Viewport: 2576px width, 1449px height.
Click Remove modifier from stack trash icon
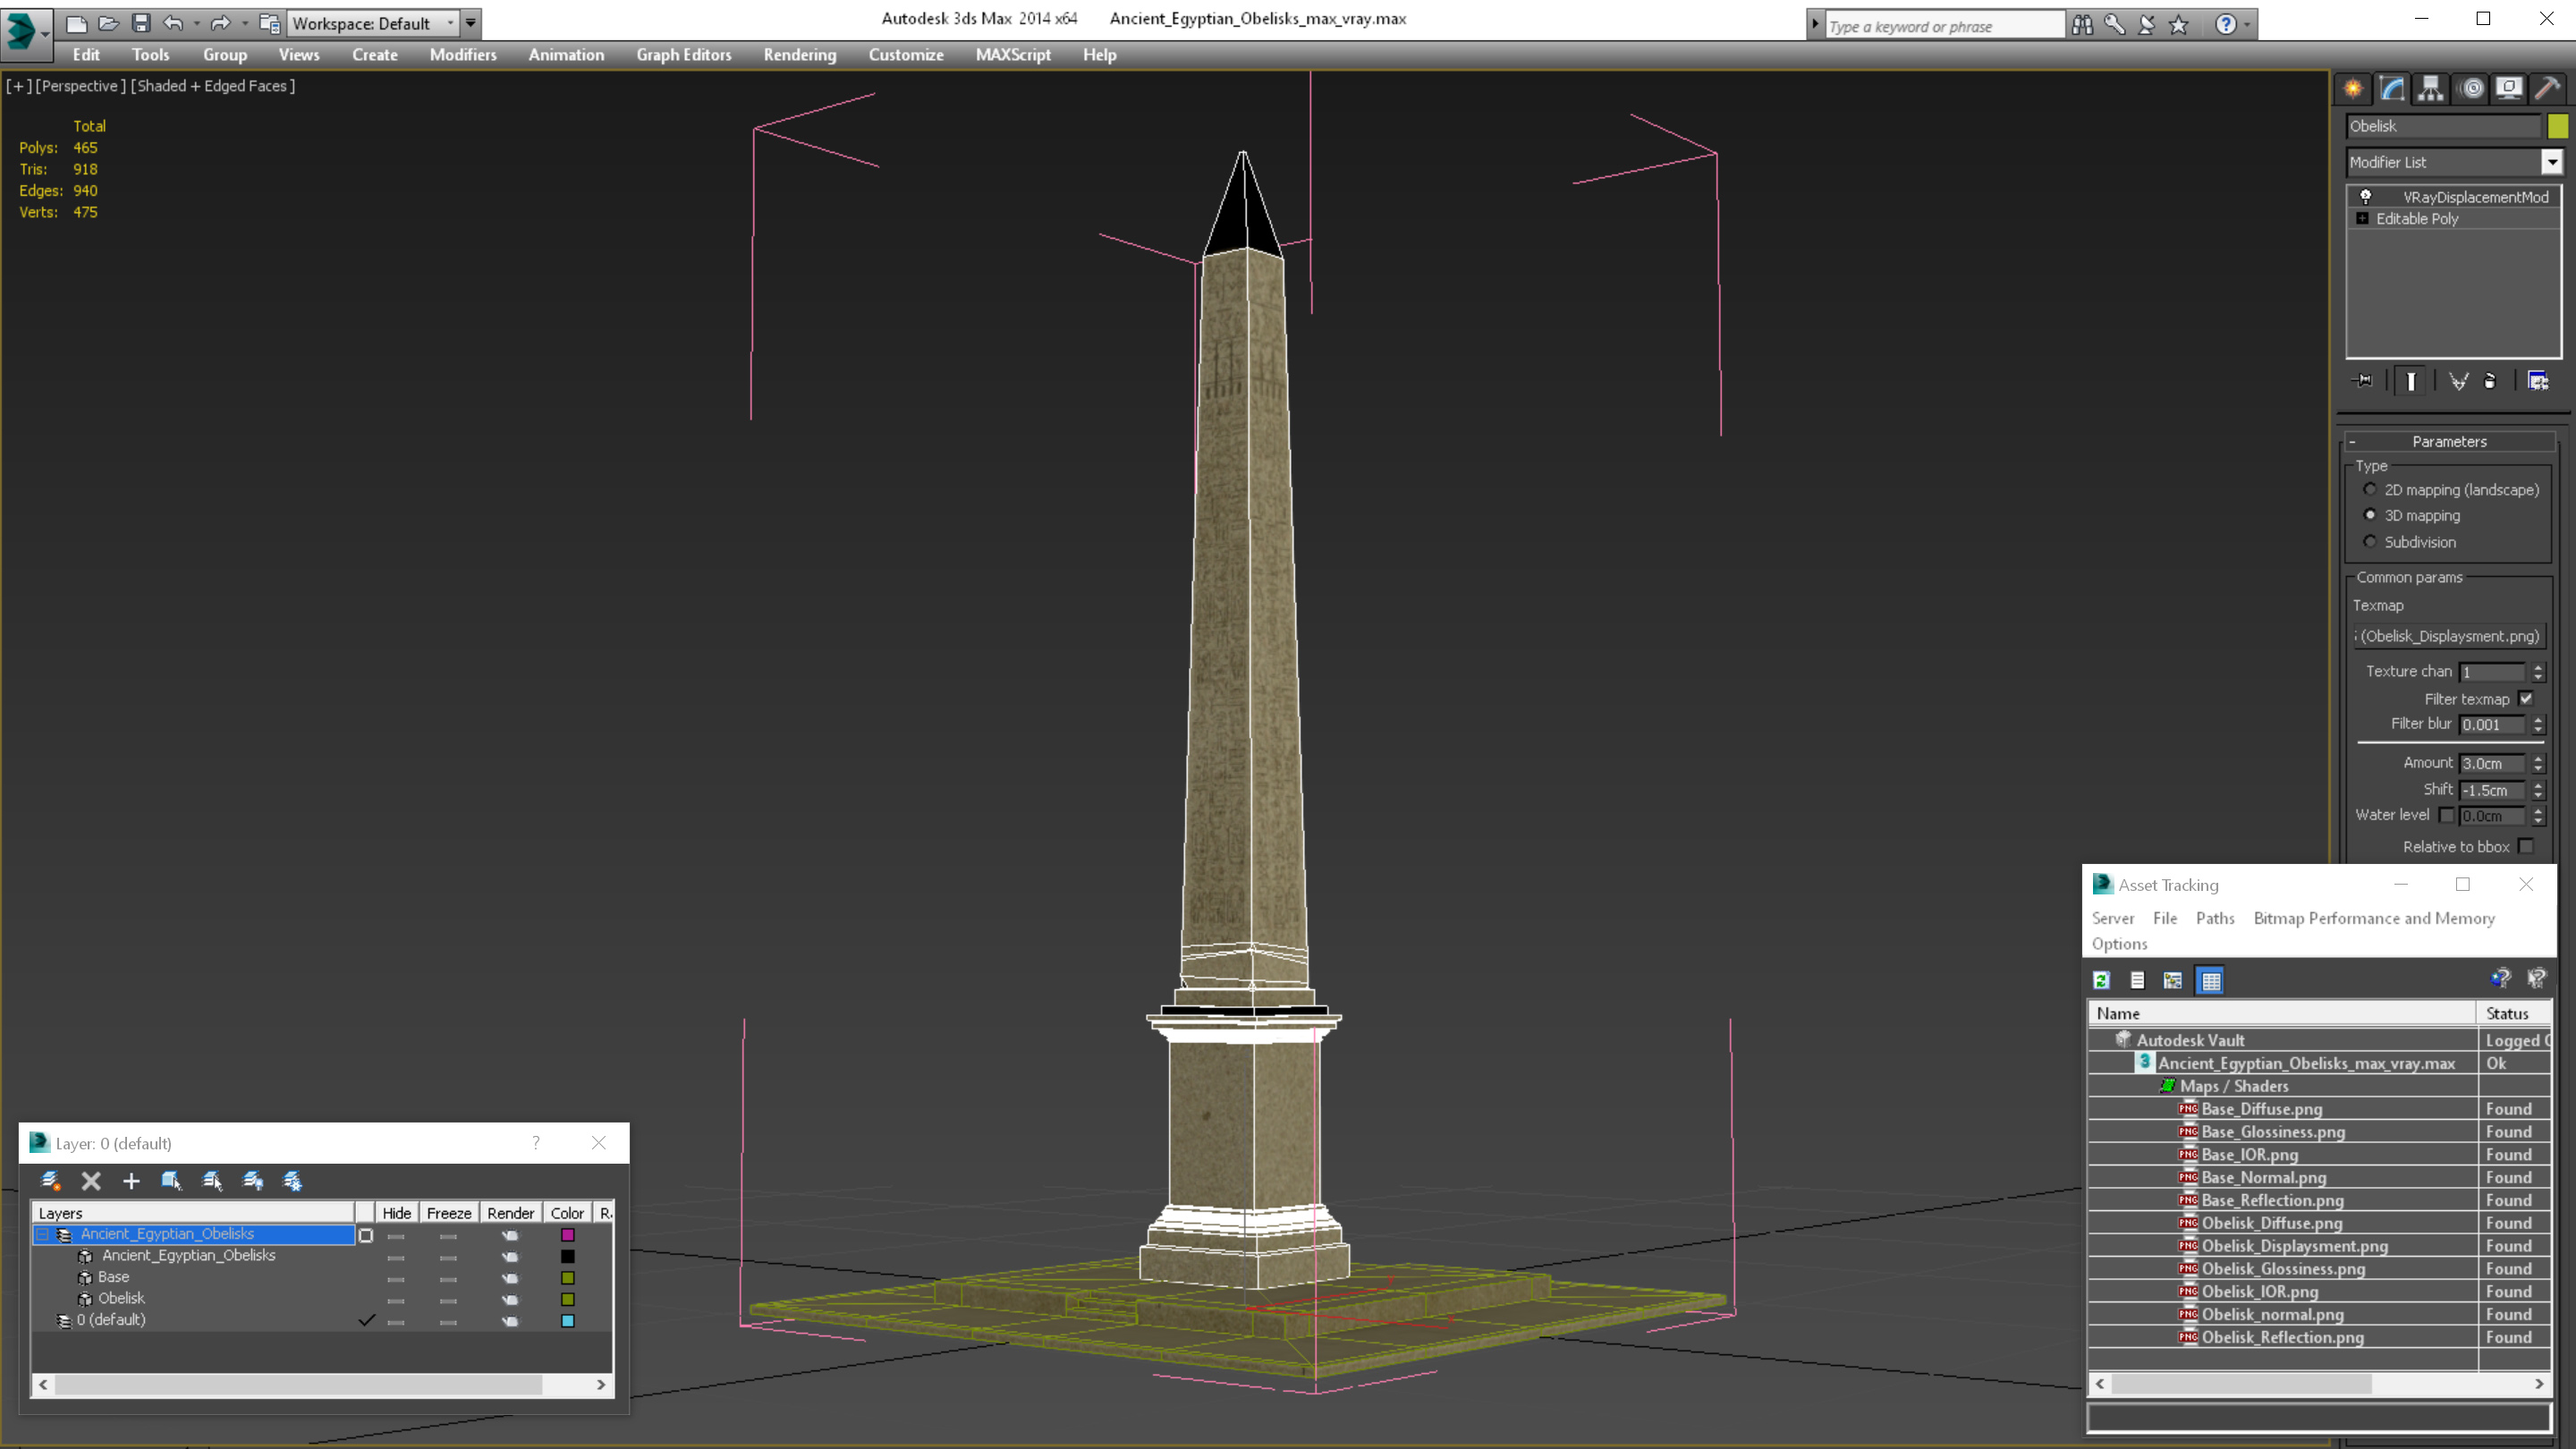[2490, 381]
